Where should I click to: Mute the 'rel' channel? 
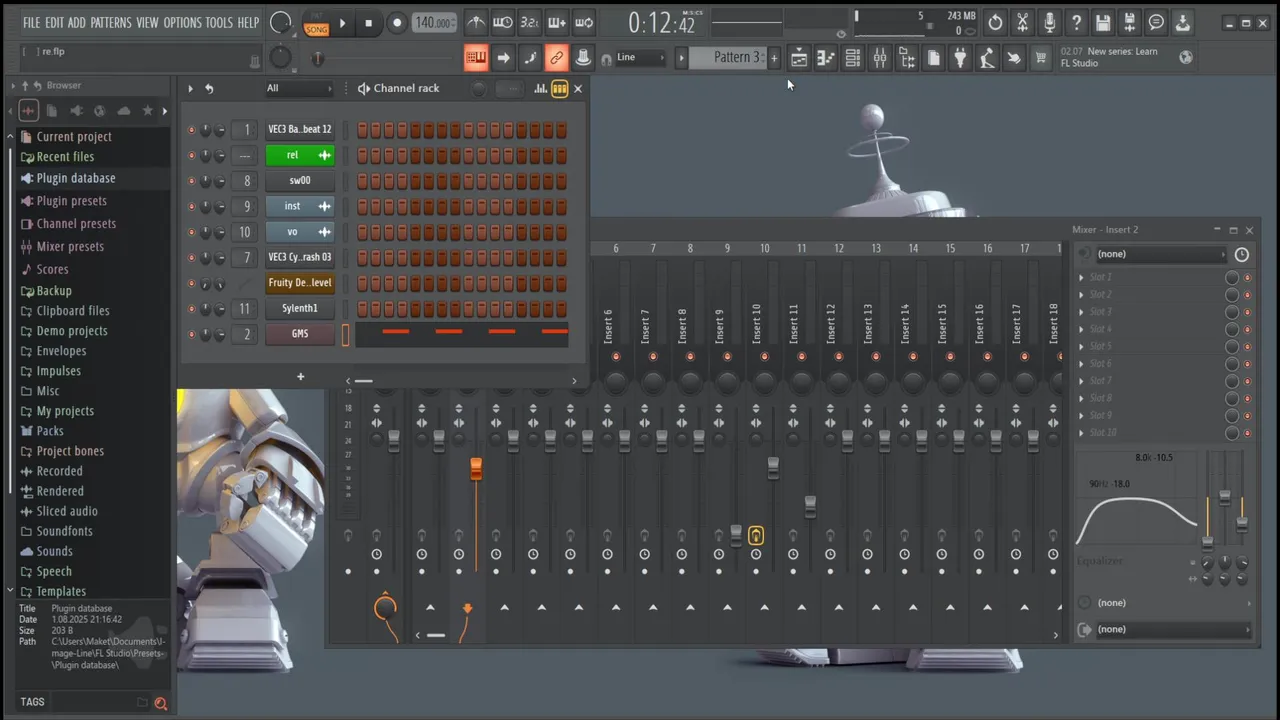click(192, 155)
